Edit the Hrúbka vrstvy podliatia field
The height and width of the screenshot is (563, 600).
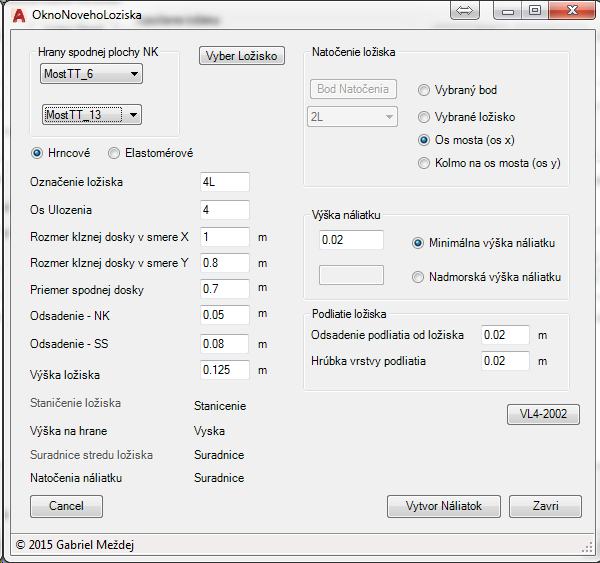coord(505,360)
